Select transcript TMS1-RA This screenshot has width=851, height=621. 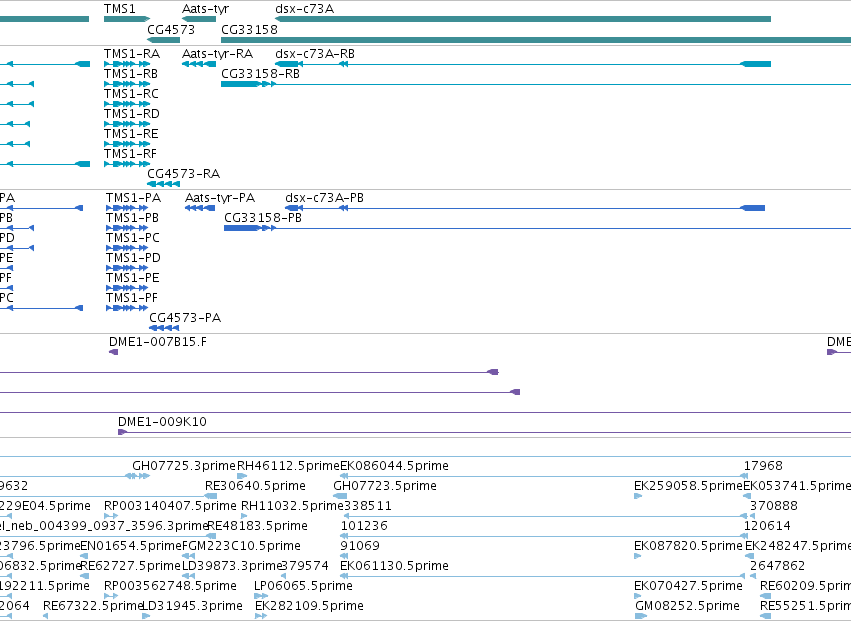[127, 64]
